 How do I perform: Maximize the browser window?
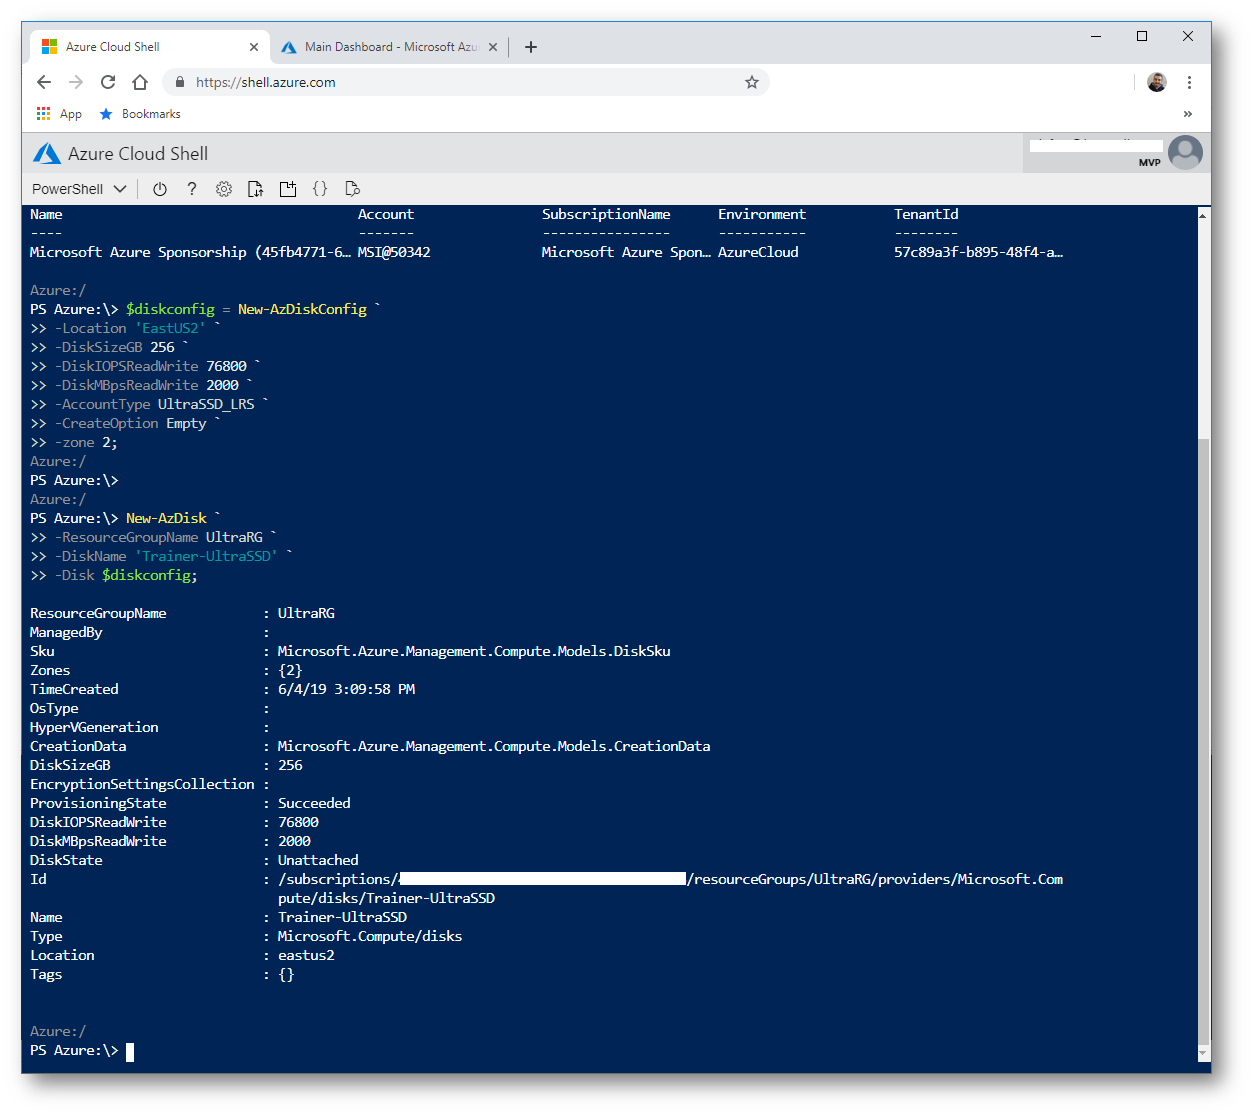point(1142,36)
